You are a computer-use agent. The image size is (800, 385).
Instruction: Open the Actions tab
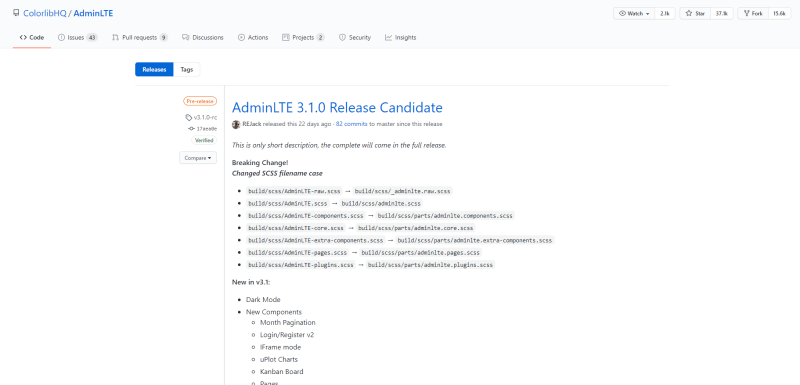(253, 38)
